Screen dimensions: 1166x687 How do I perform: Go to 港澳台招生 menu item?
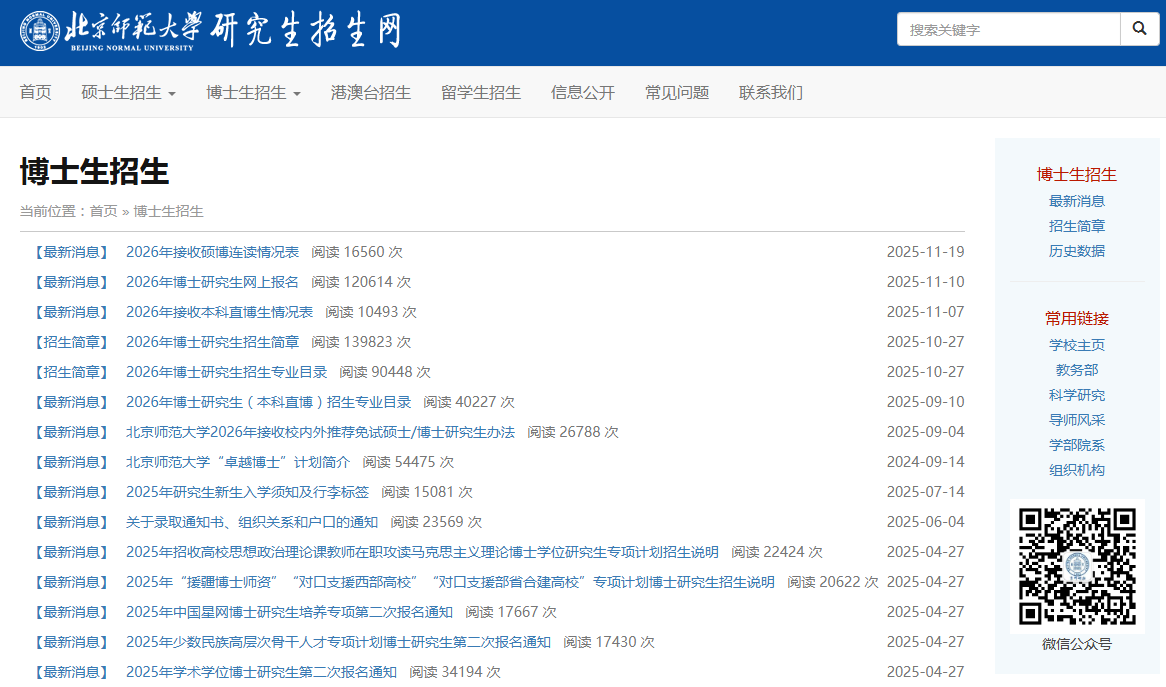pyautogui.click(x=371, y=93)
